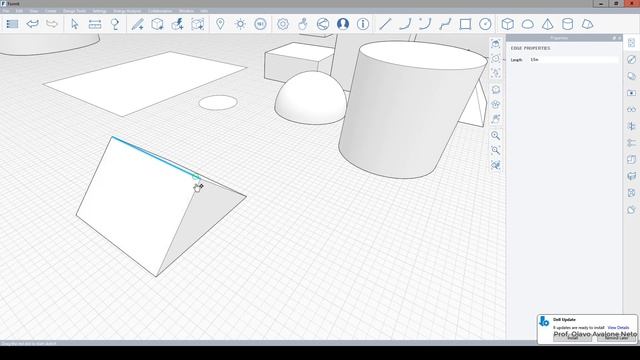Open the Settings menu
The height and width of the screenshot is (360, 640).
99,11
